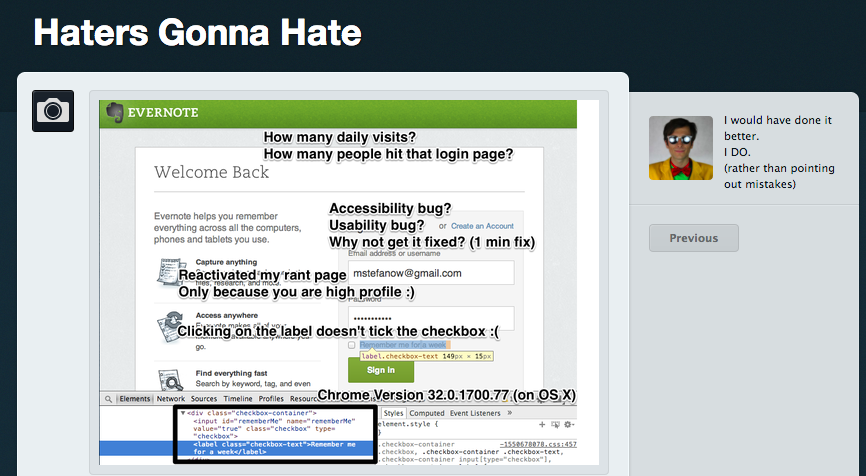Select the input id rememberMe DOM node
Viewport: 866px width, 476px height.
pyautogui.click(x=274, y=429)
